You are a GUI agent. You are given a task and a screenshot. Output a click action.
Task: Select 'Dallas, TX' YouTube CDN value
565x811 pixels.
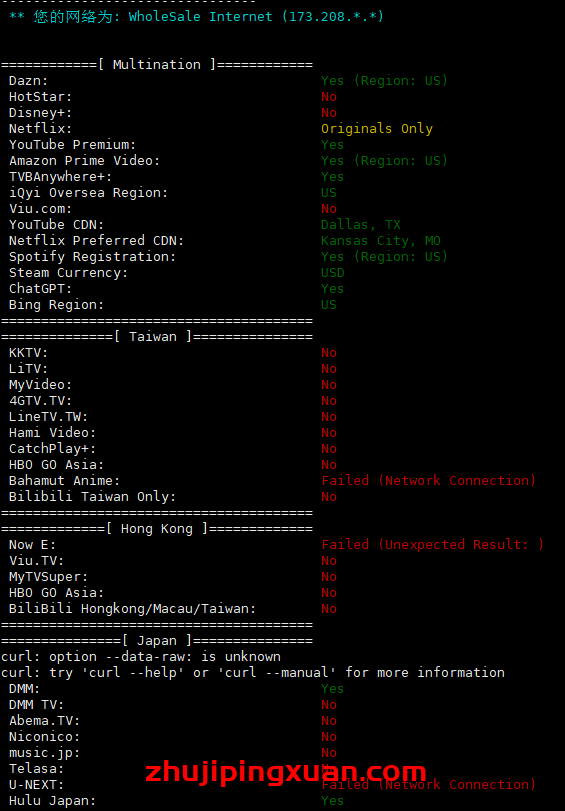pos(361,224)
